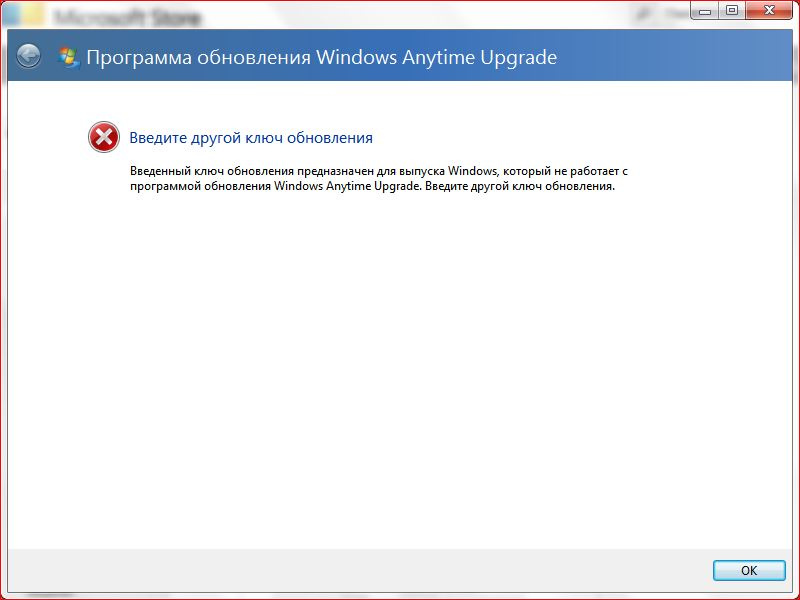
Task: Click the red error cross icon
Action: point(104,137)
